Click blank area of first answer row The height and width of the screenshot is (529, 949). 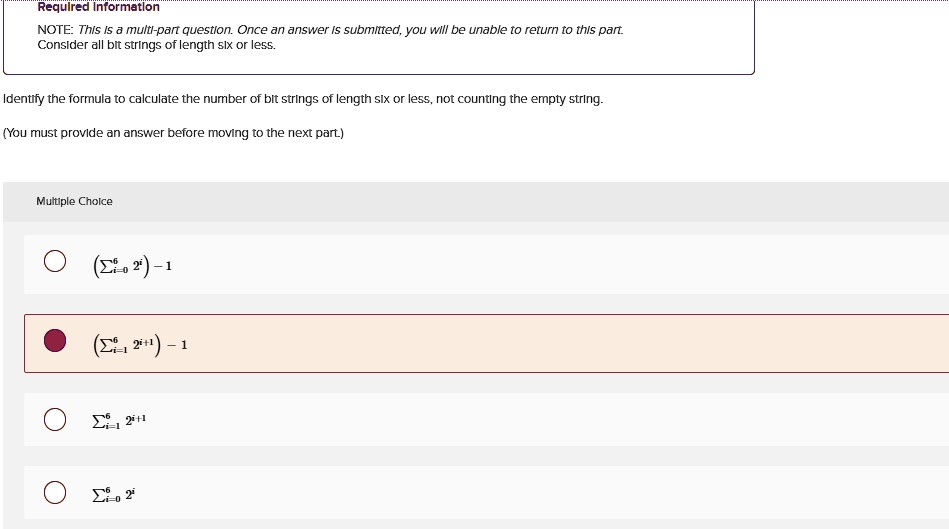pos(545,264)
